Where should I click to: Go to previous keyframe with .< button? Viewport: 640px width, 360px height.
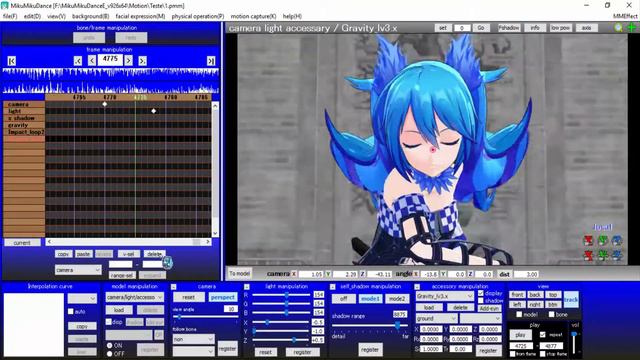pos(78,61)
